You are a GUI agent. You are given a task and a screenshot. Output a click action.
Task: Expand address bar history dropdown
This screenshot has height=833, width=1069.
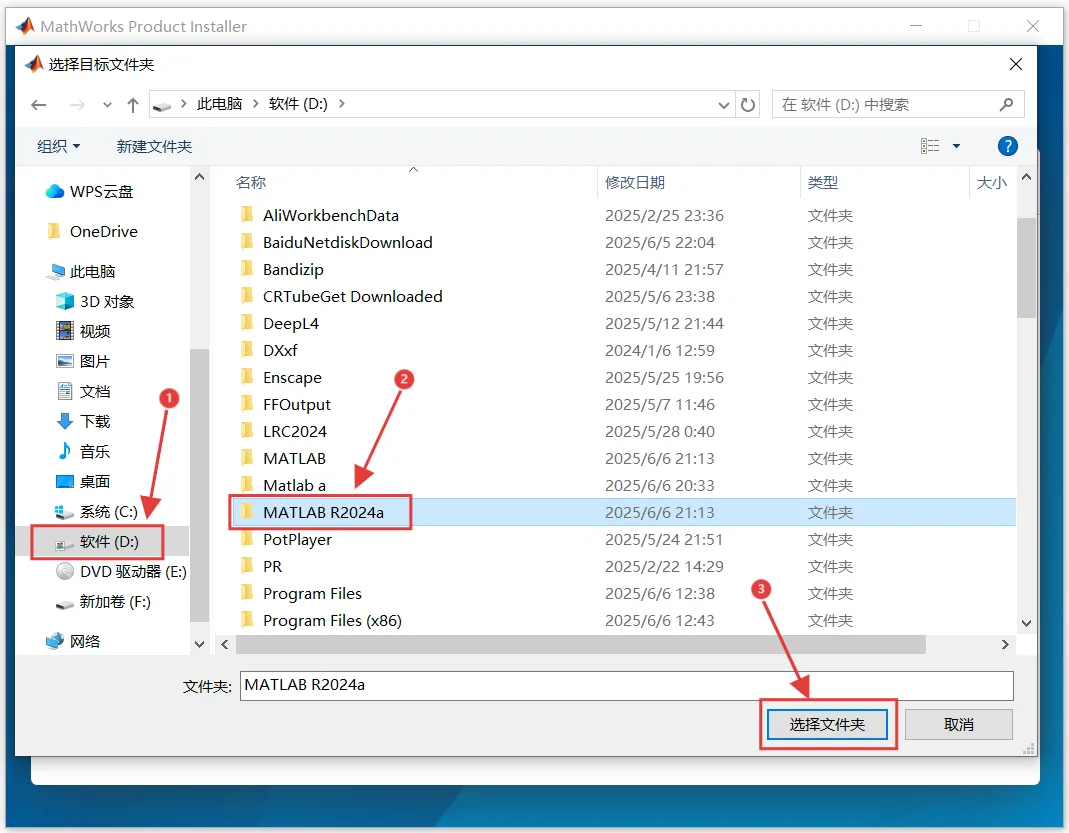tap(723, 105)
